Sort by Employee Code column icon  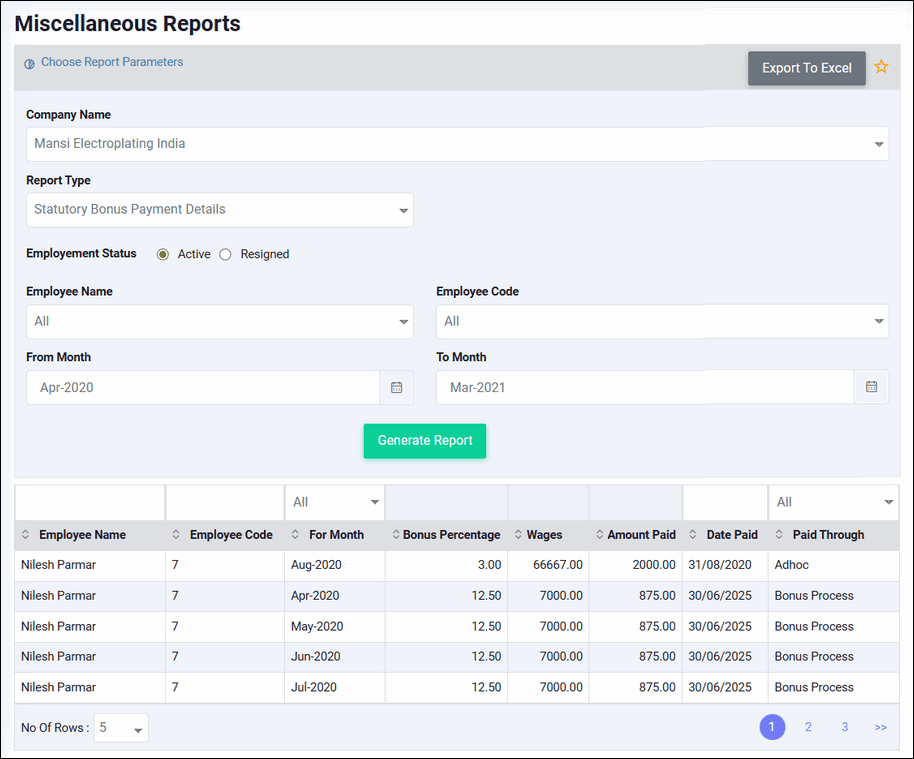(177, 535)
